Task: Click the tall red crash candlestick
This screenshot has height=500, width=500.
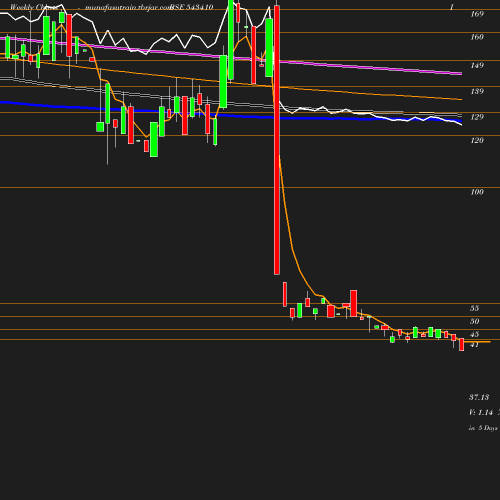Action: coord(277,140)
